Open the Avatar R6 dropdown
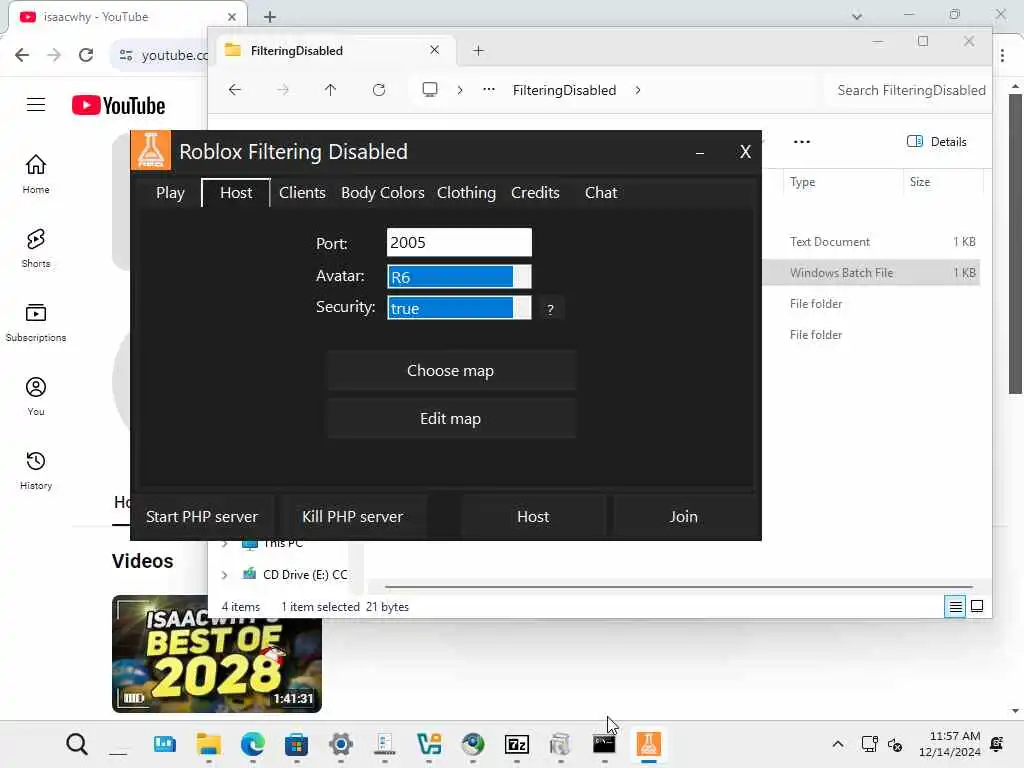 point(459,276)
